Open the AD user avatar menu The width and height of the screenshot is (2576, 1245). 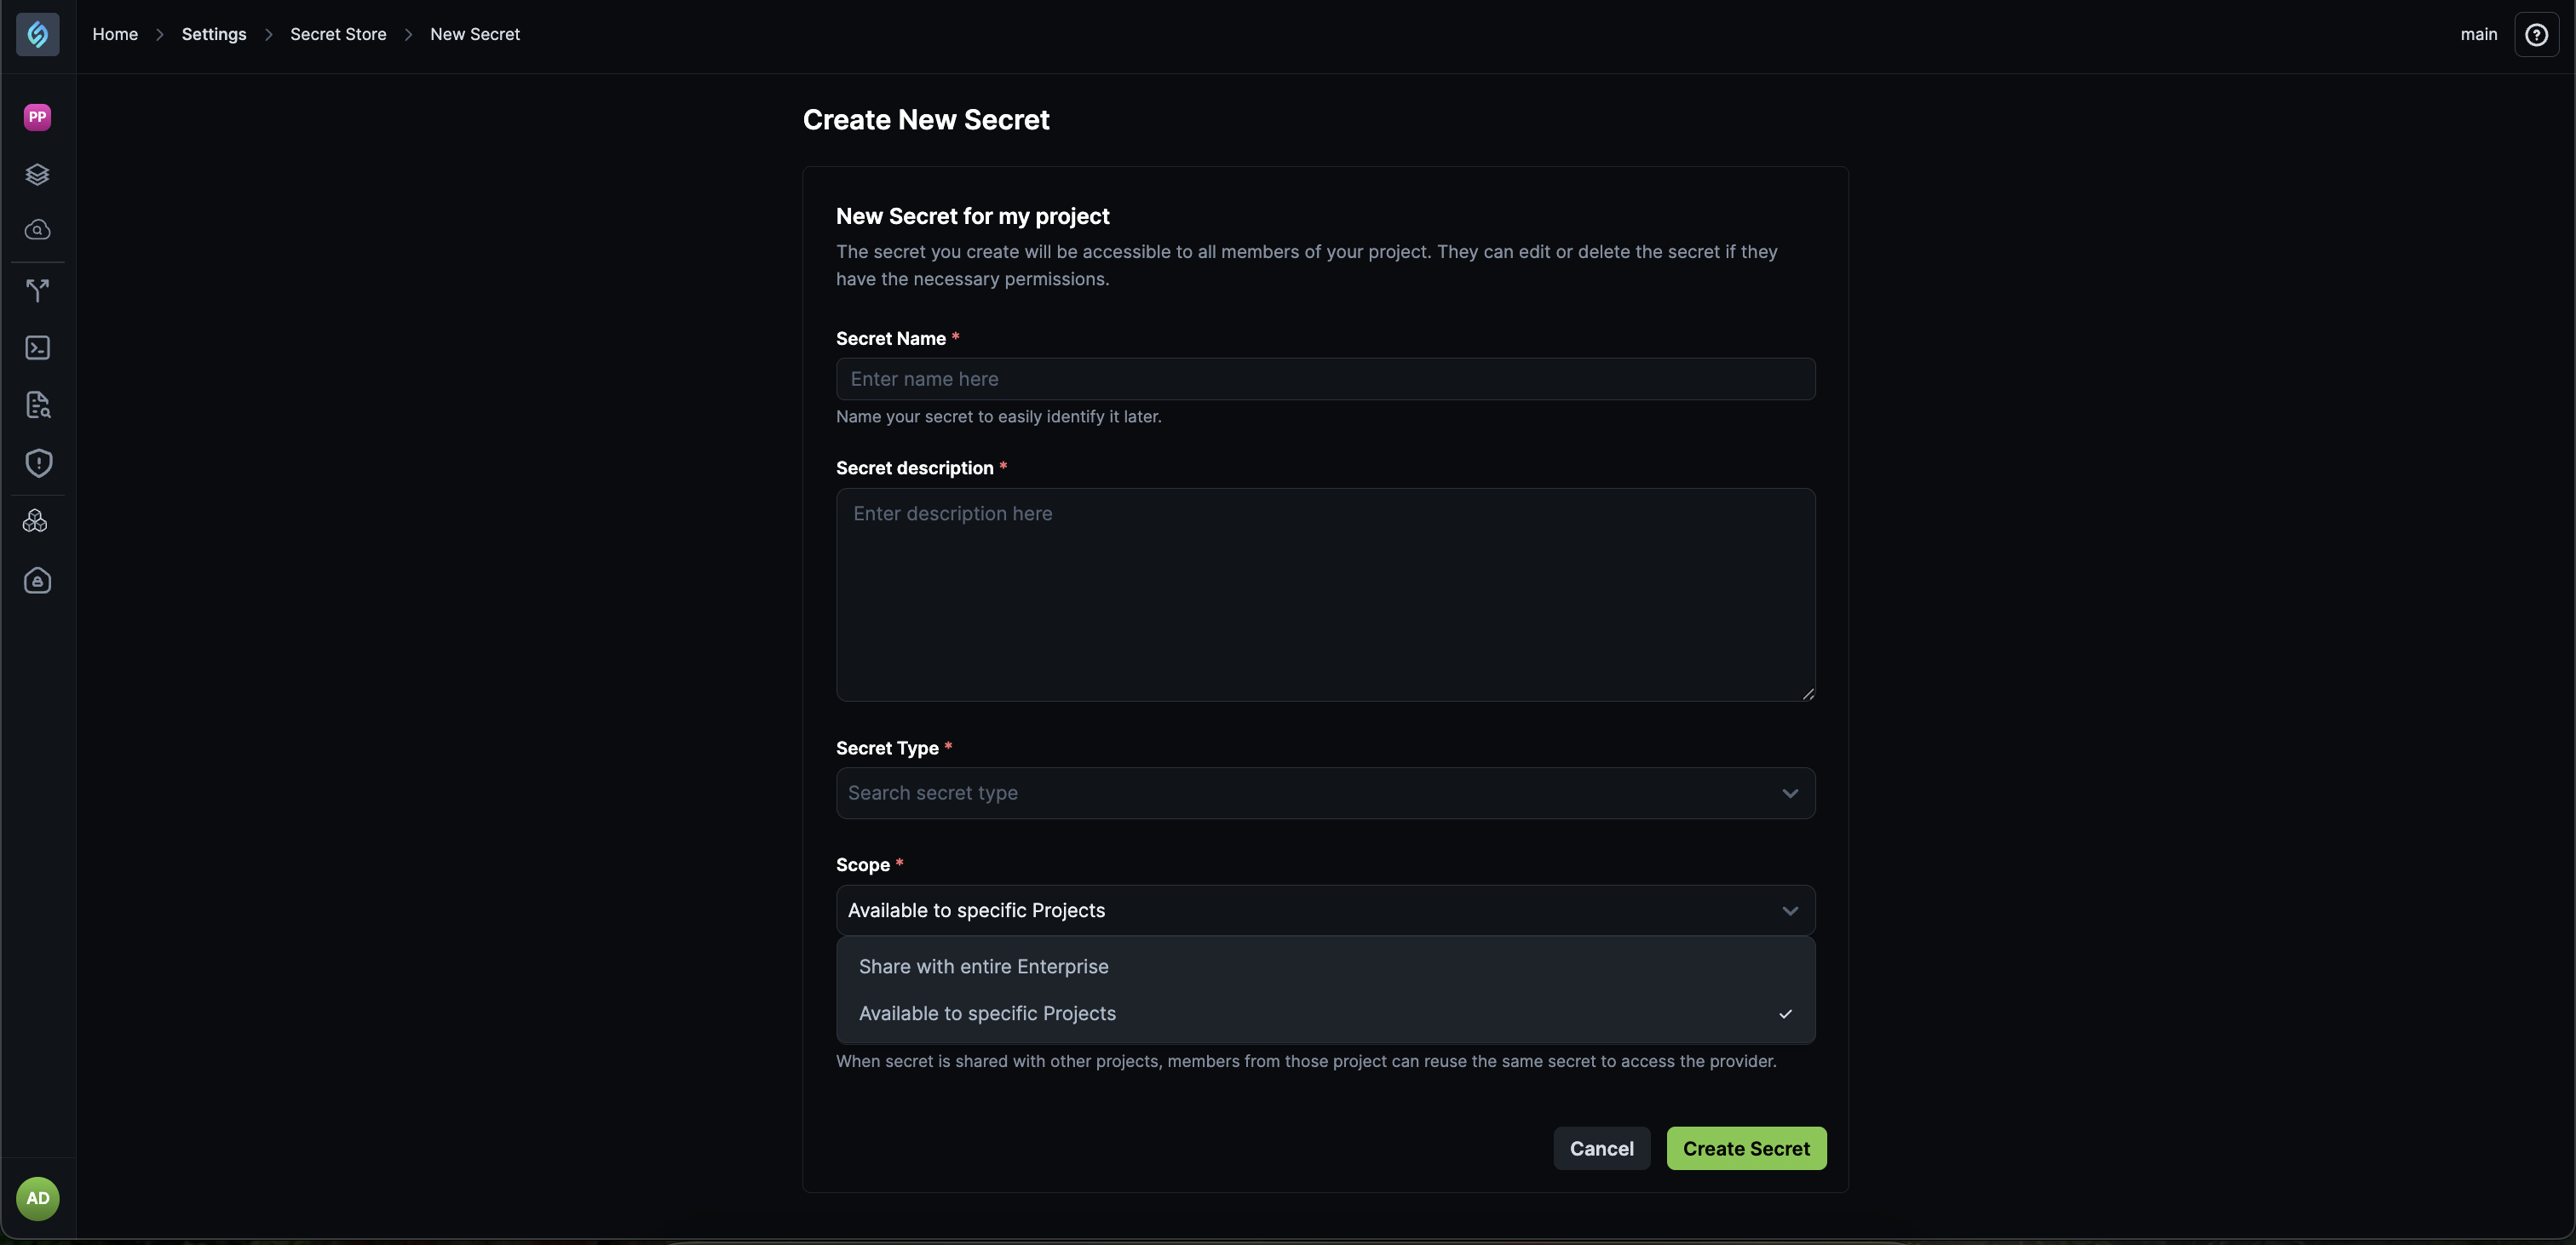pos(38,1198)
